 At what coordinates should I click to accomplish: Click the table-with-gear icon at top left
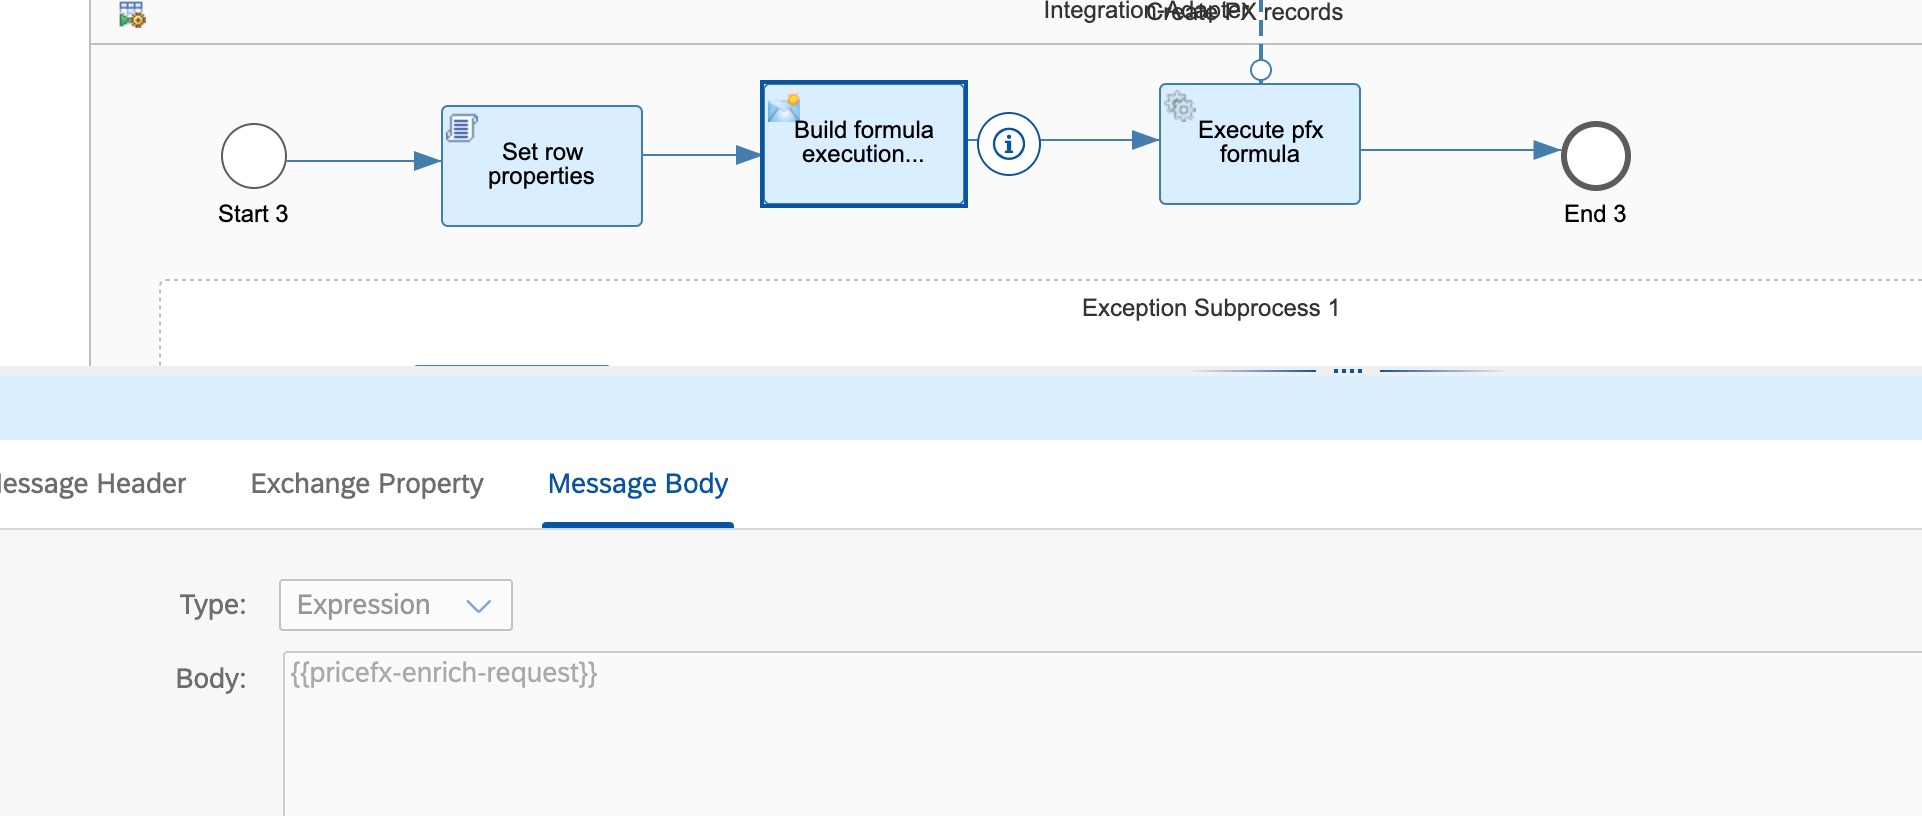[x=132, y=14]
